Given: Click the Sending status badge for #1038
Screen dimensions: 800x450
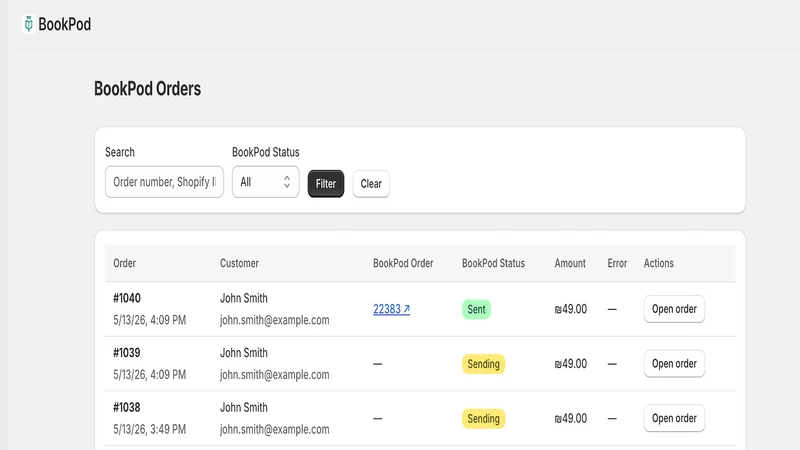Looking at the screenshot, I should [x=483, y=418].
